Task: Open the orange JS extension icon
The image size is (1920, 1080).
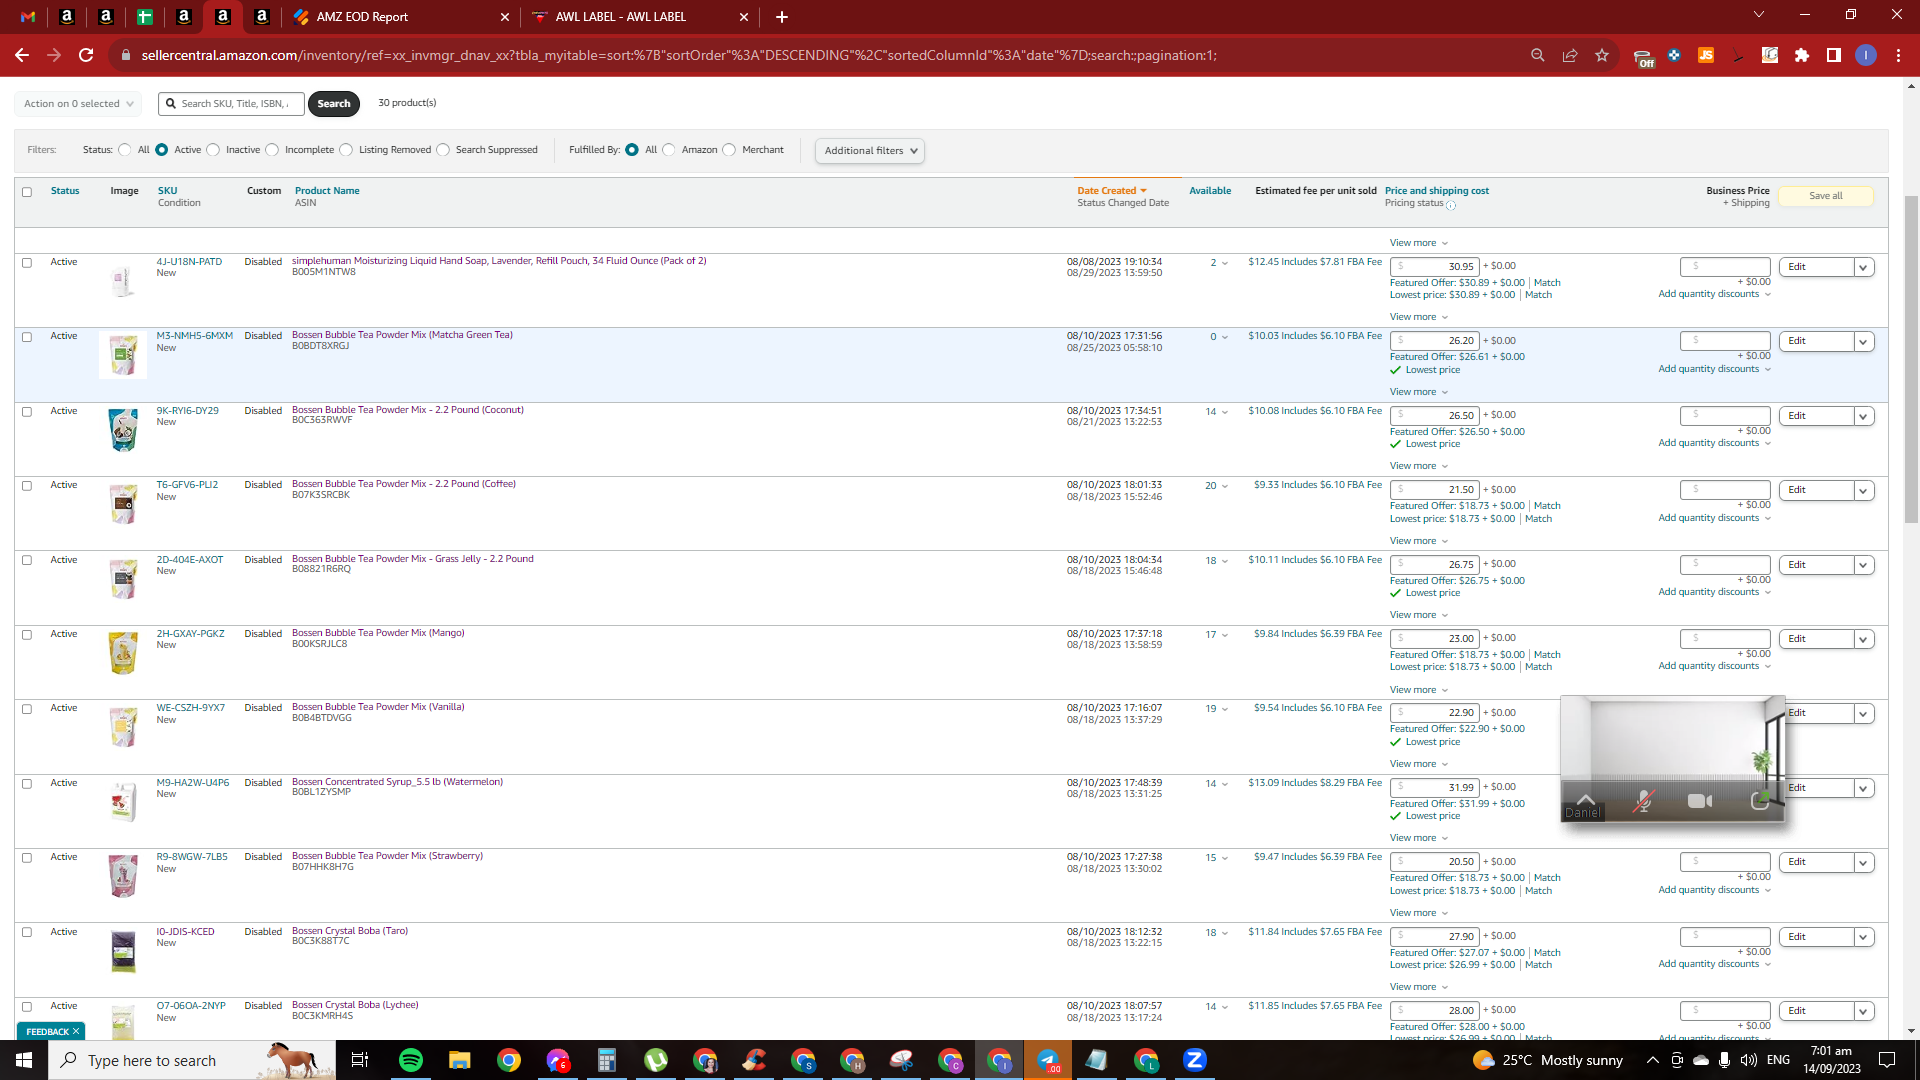Action: pyautogui.click(x=1706, y=55)
